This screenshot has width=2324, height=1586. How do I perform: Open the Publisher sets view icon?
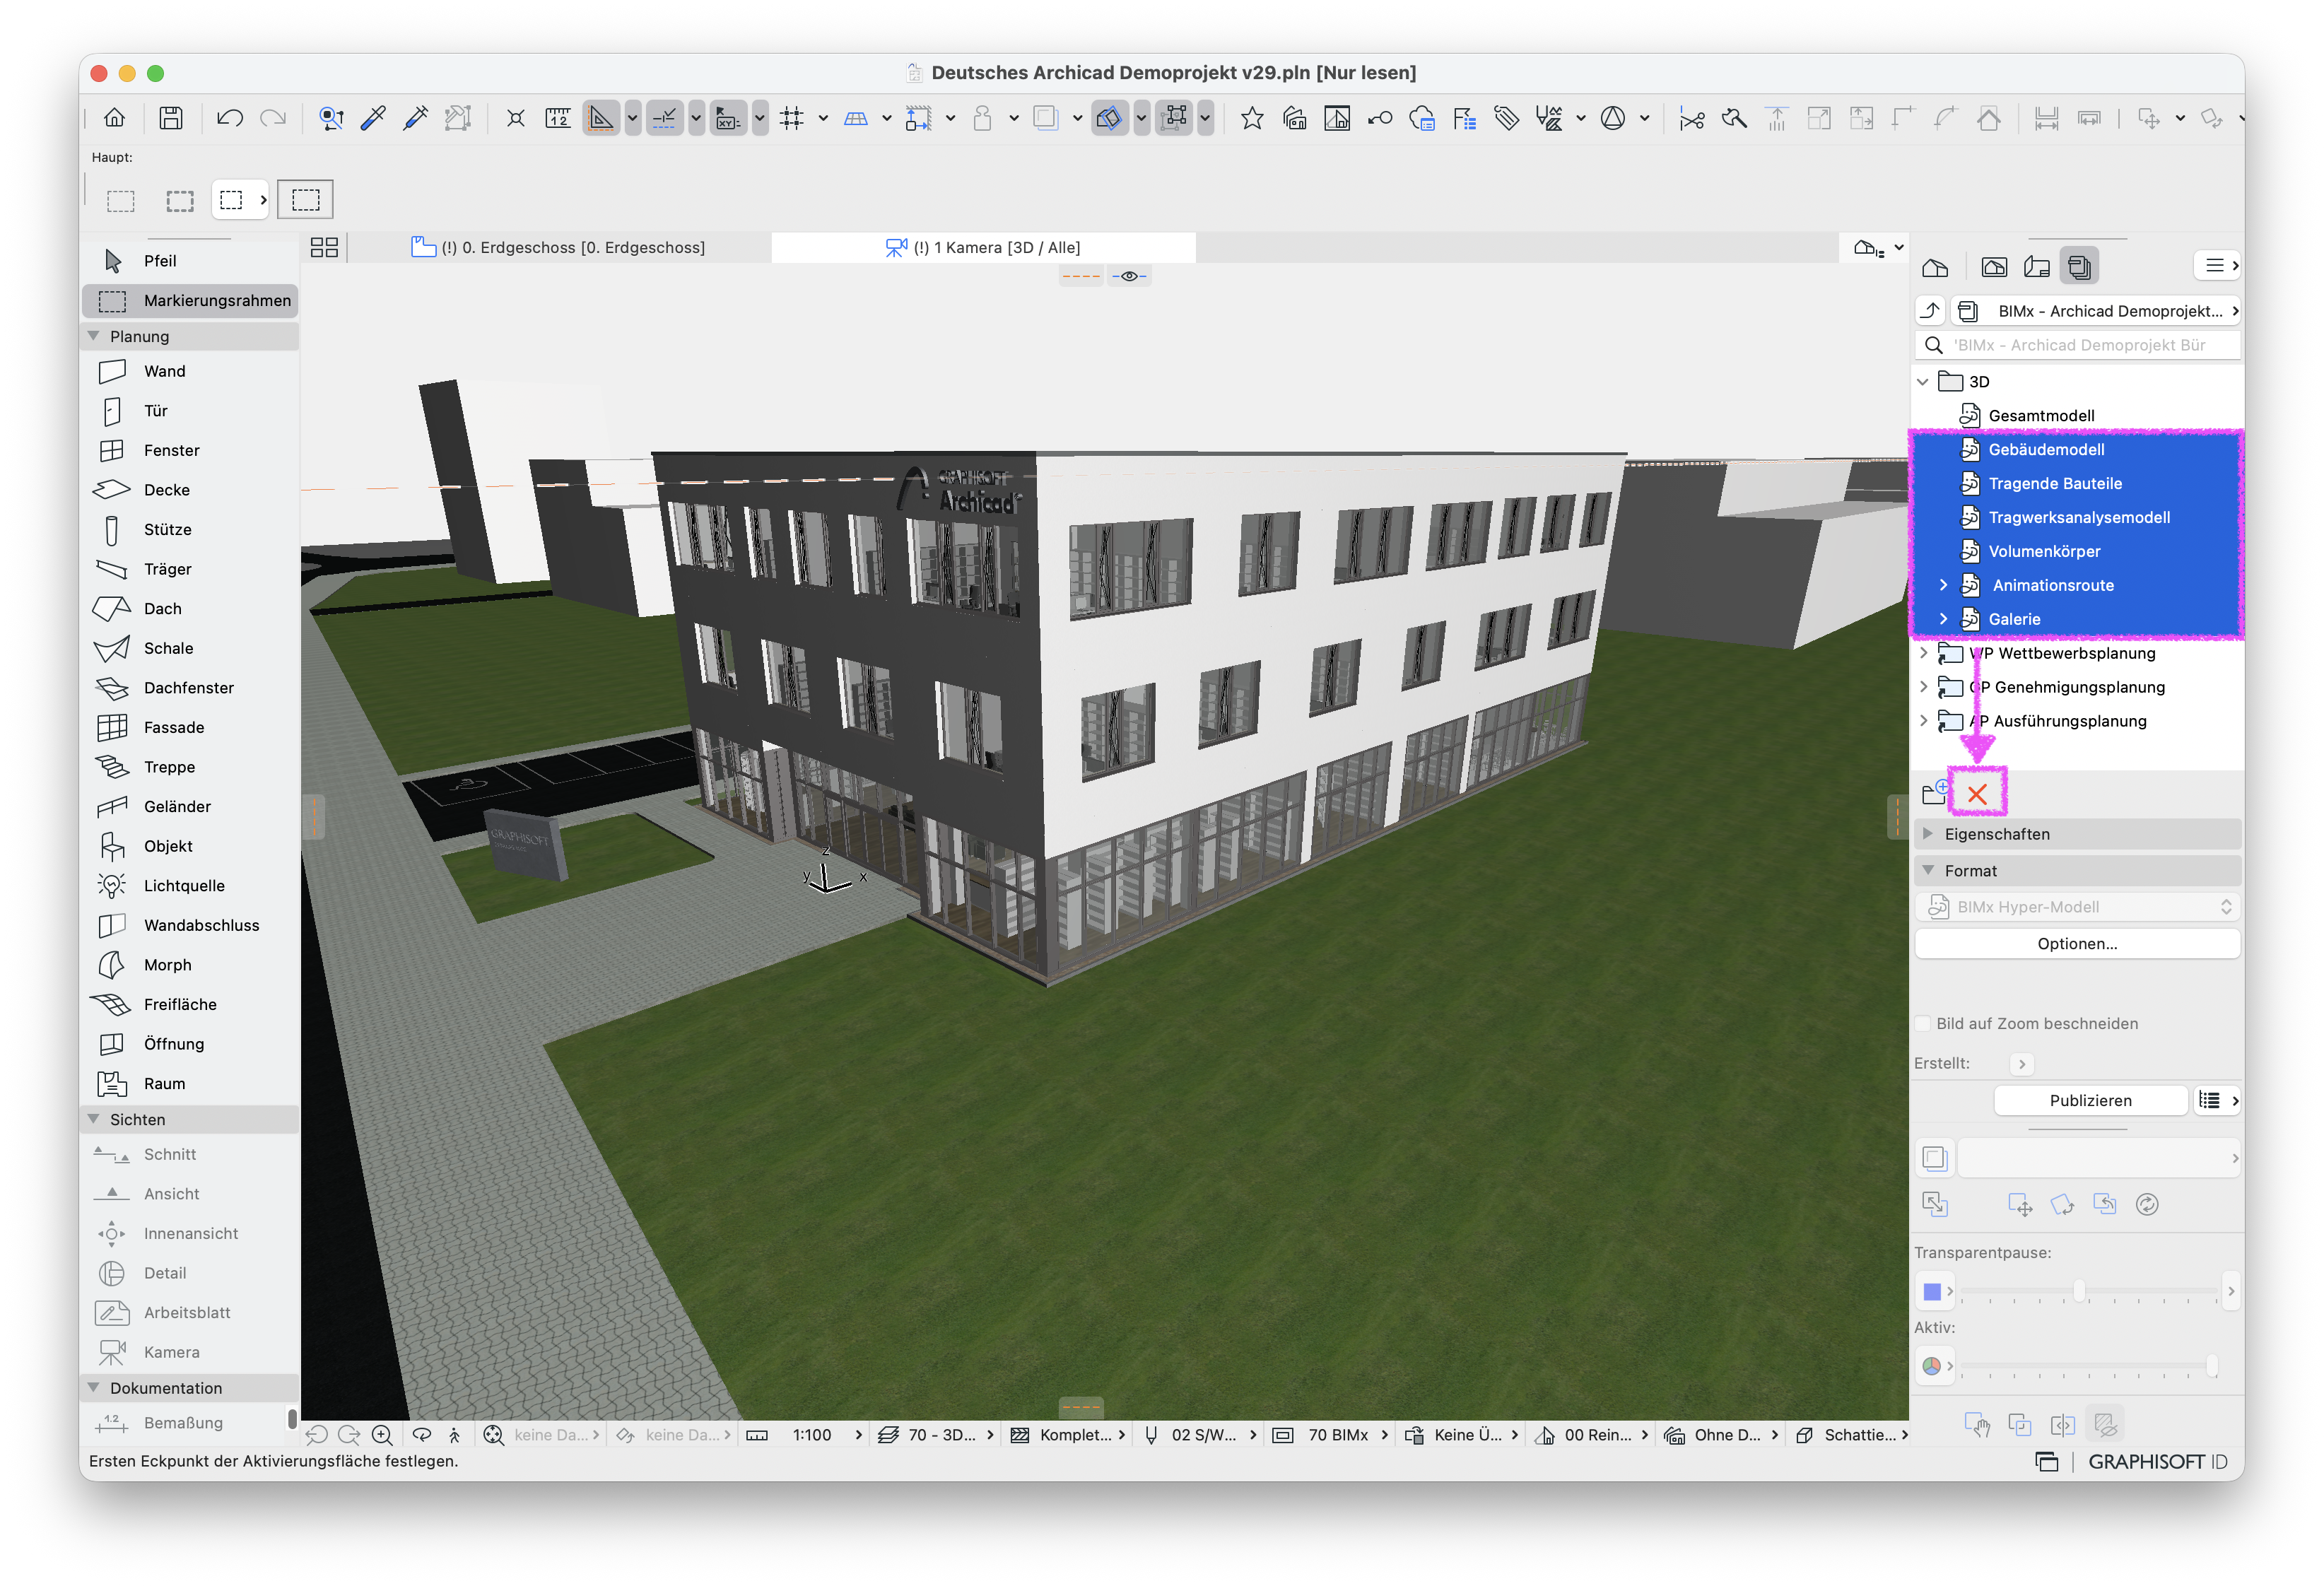2080,267
